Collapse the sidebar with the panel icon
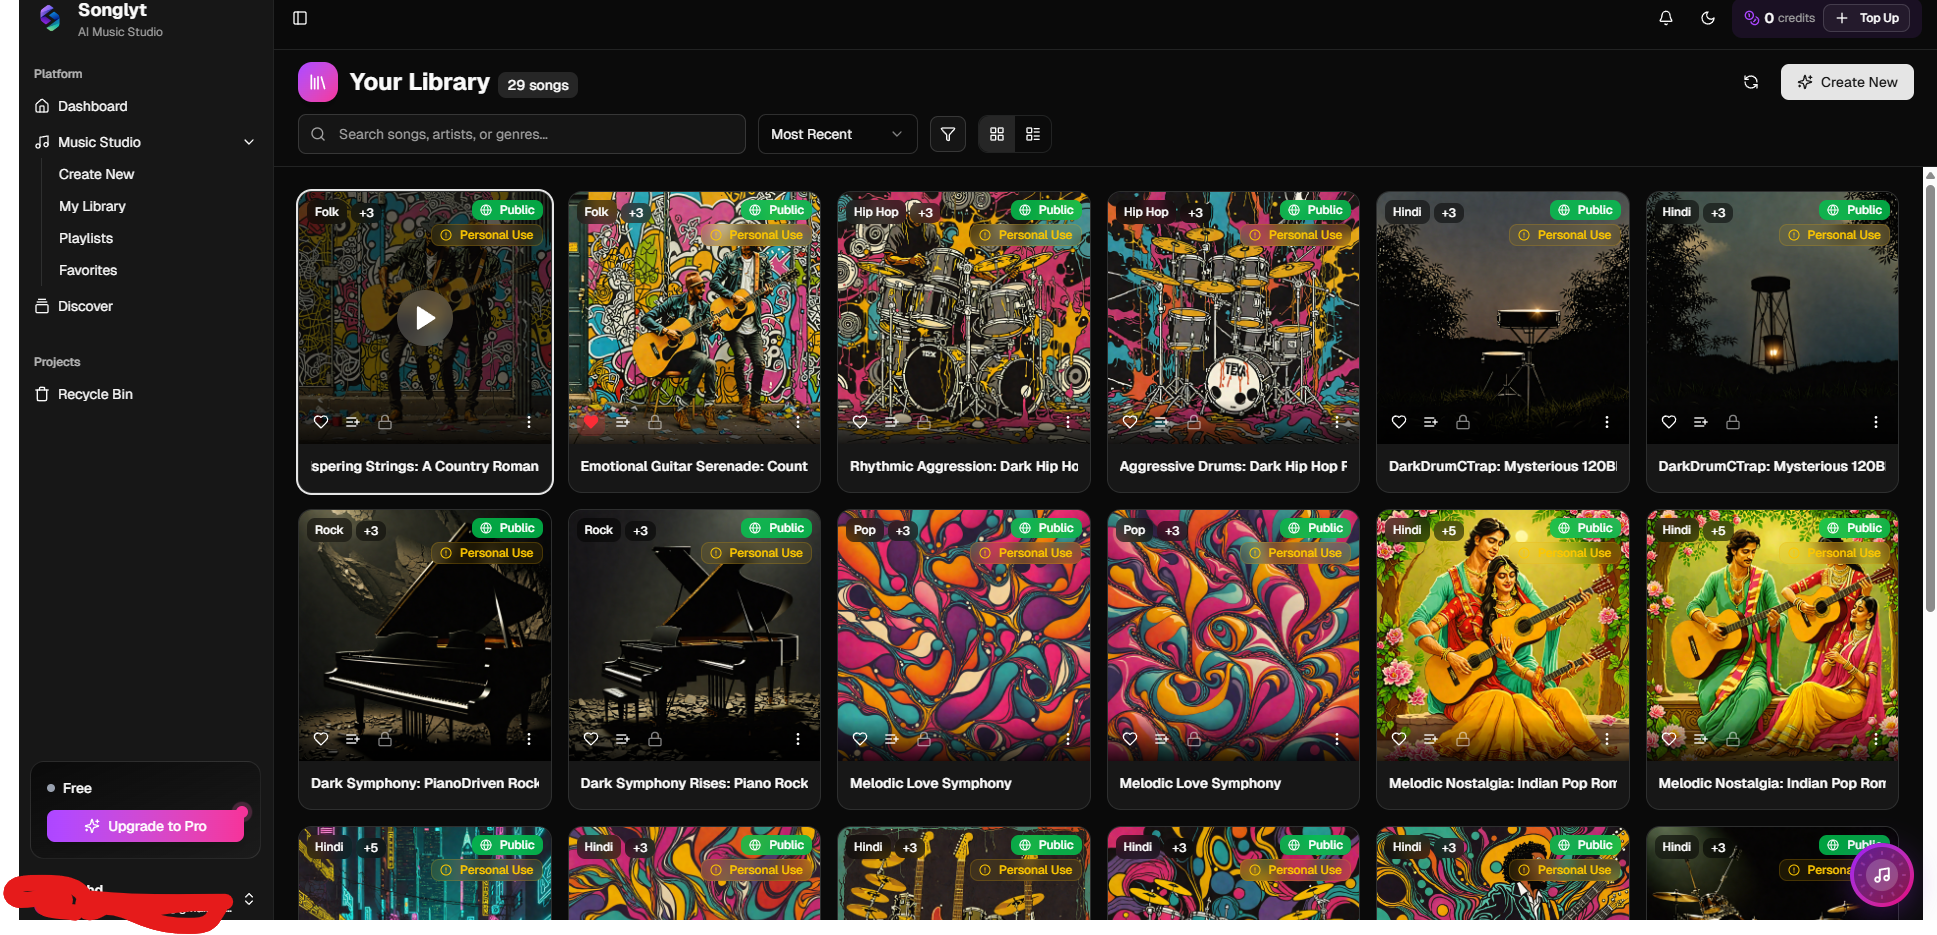The width and height of the screenshot is (1937, 935). (x=300, y=18)
